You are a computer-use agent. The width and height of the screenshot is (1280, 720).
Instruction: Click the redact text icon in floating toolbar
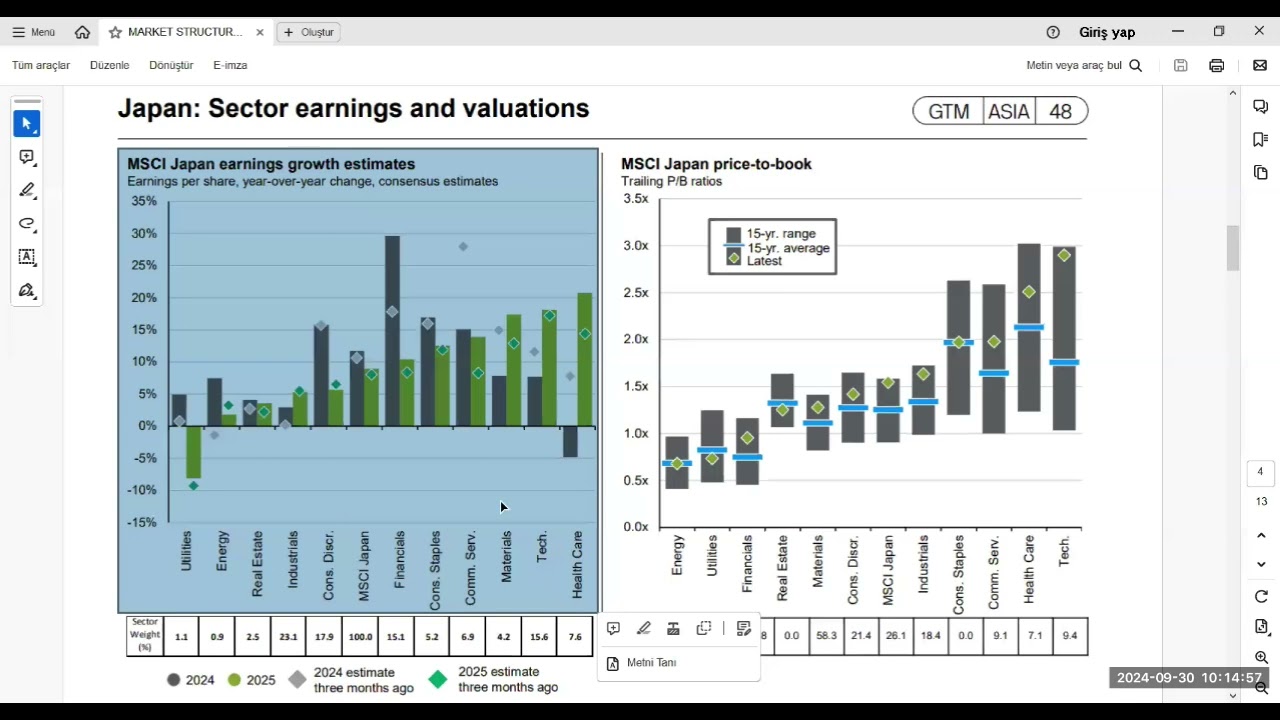(673, 629)
